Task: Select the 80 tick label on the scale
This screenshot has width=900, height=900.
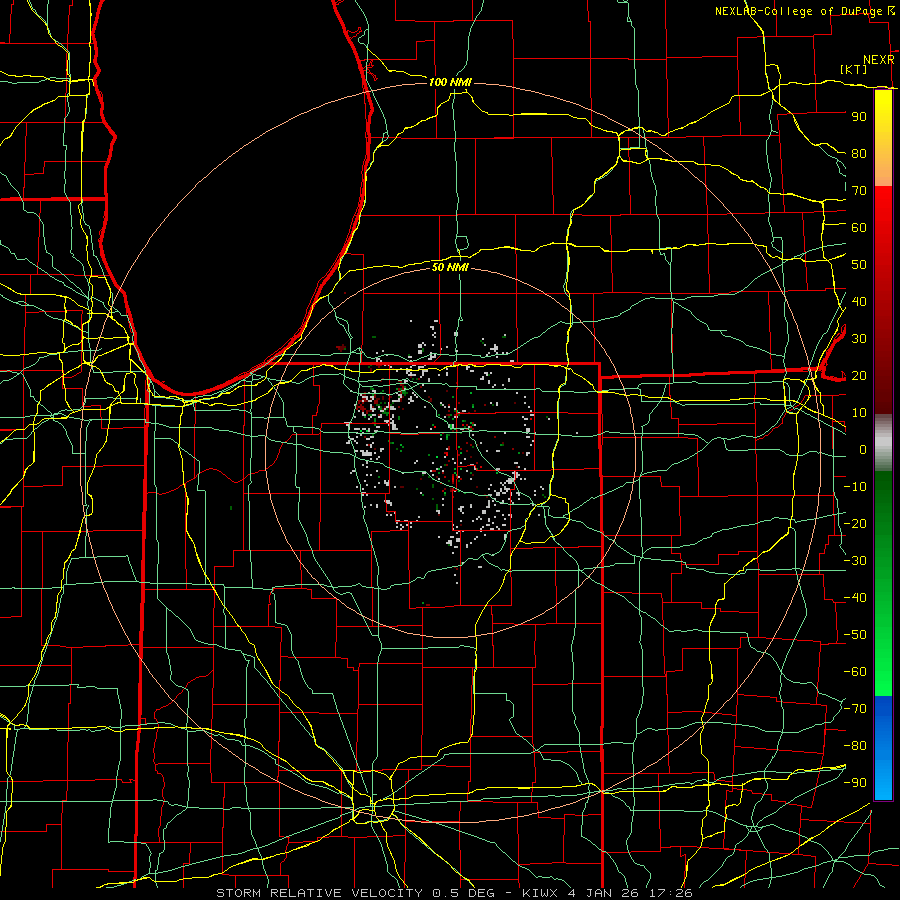Action: tap(859, 154)
